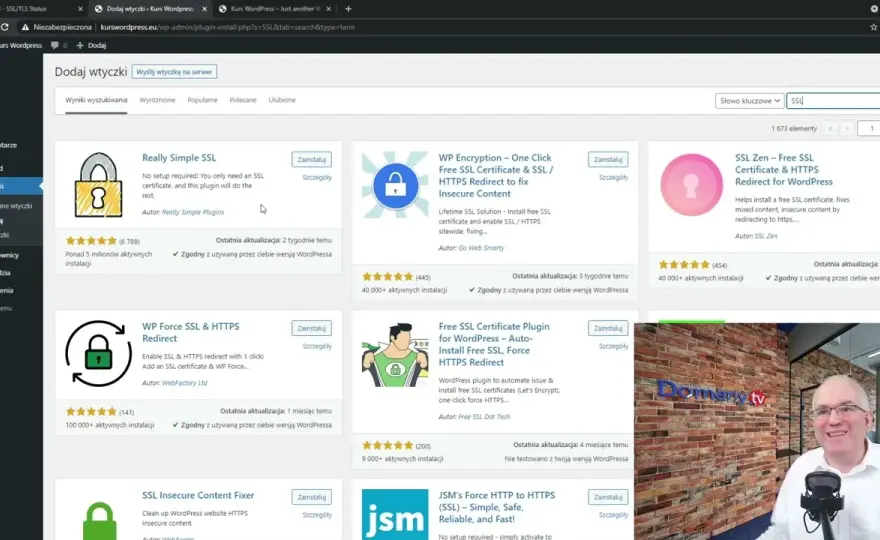Install WP Force SSL & HTTPS Redirect
Image resolution: width=880 pixels, height=540 pixels.
coord(311,328)
